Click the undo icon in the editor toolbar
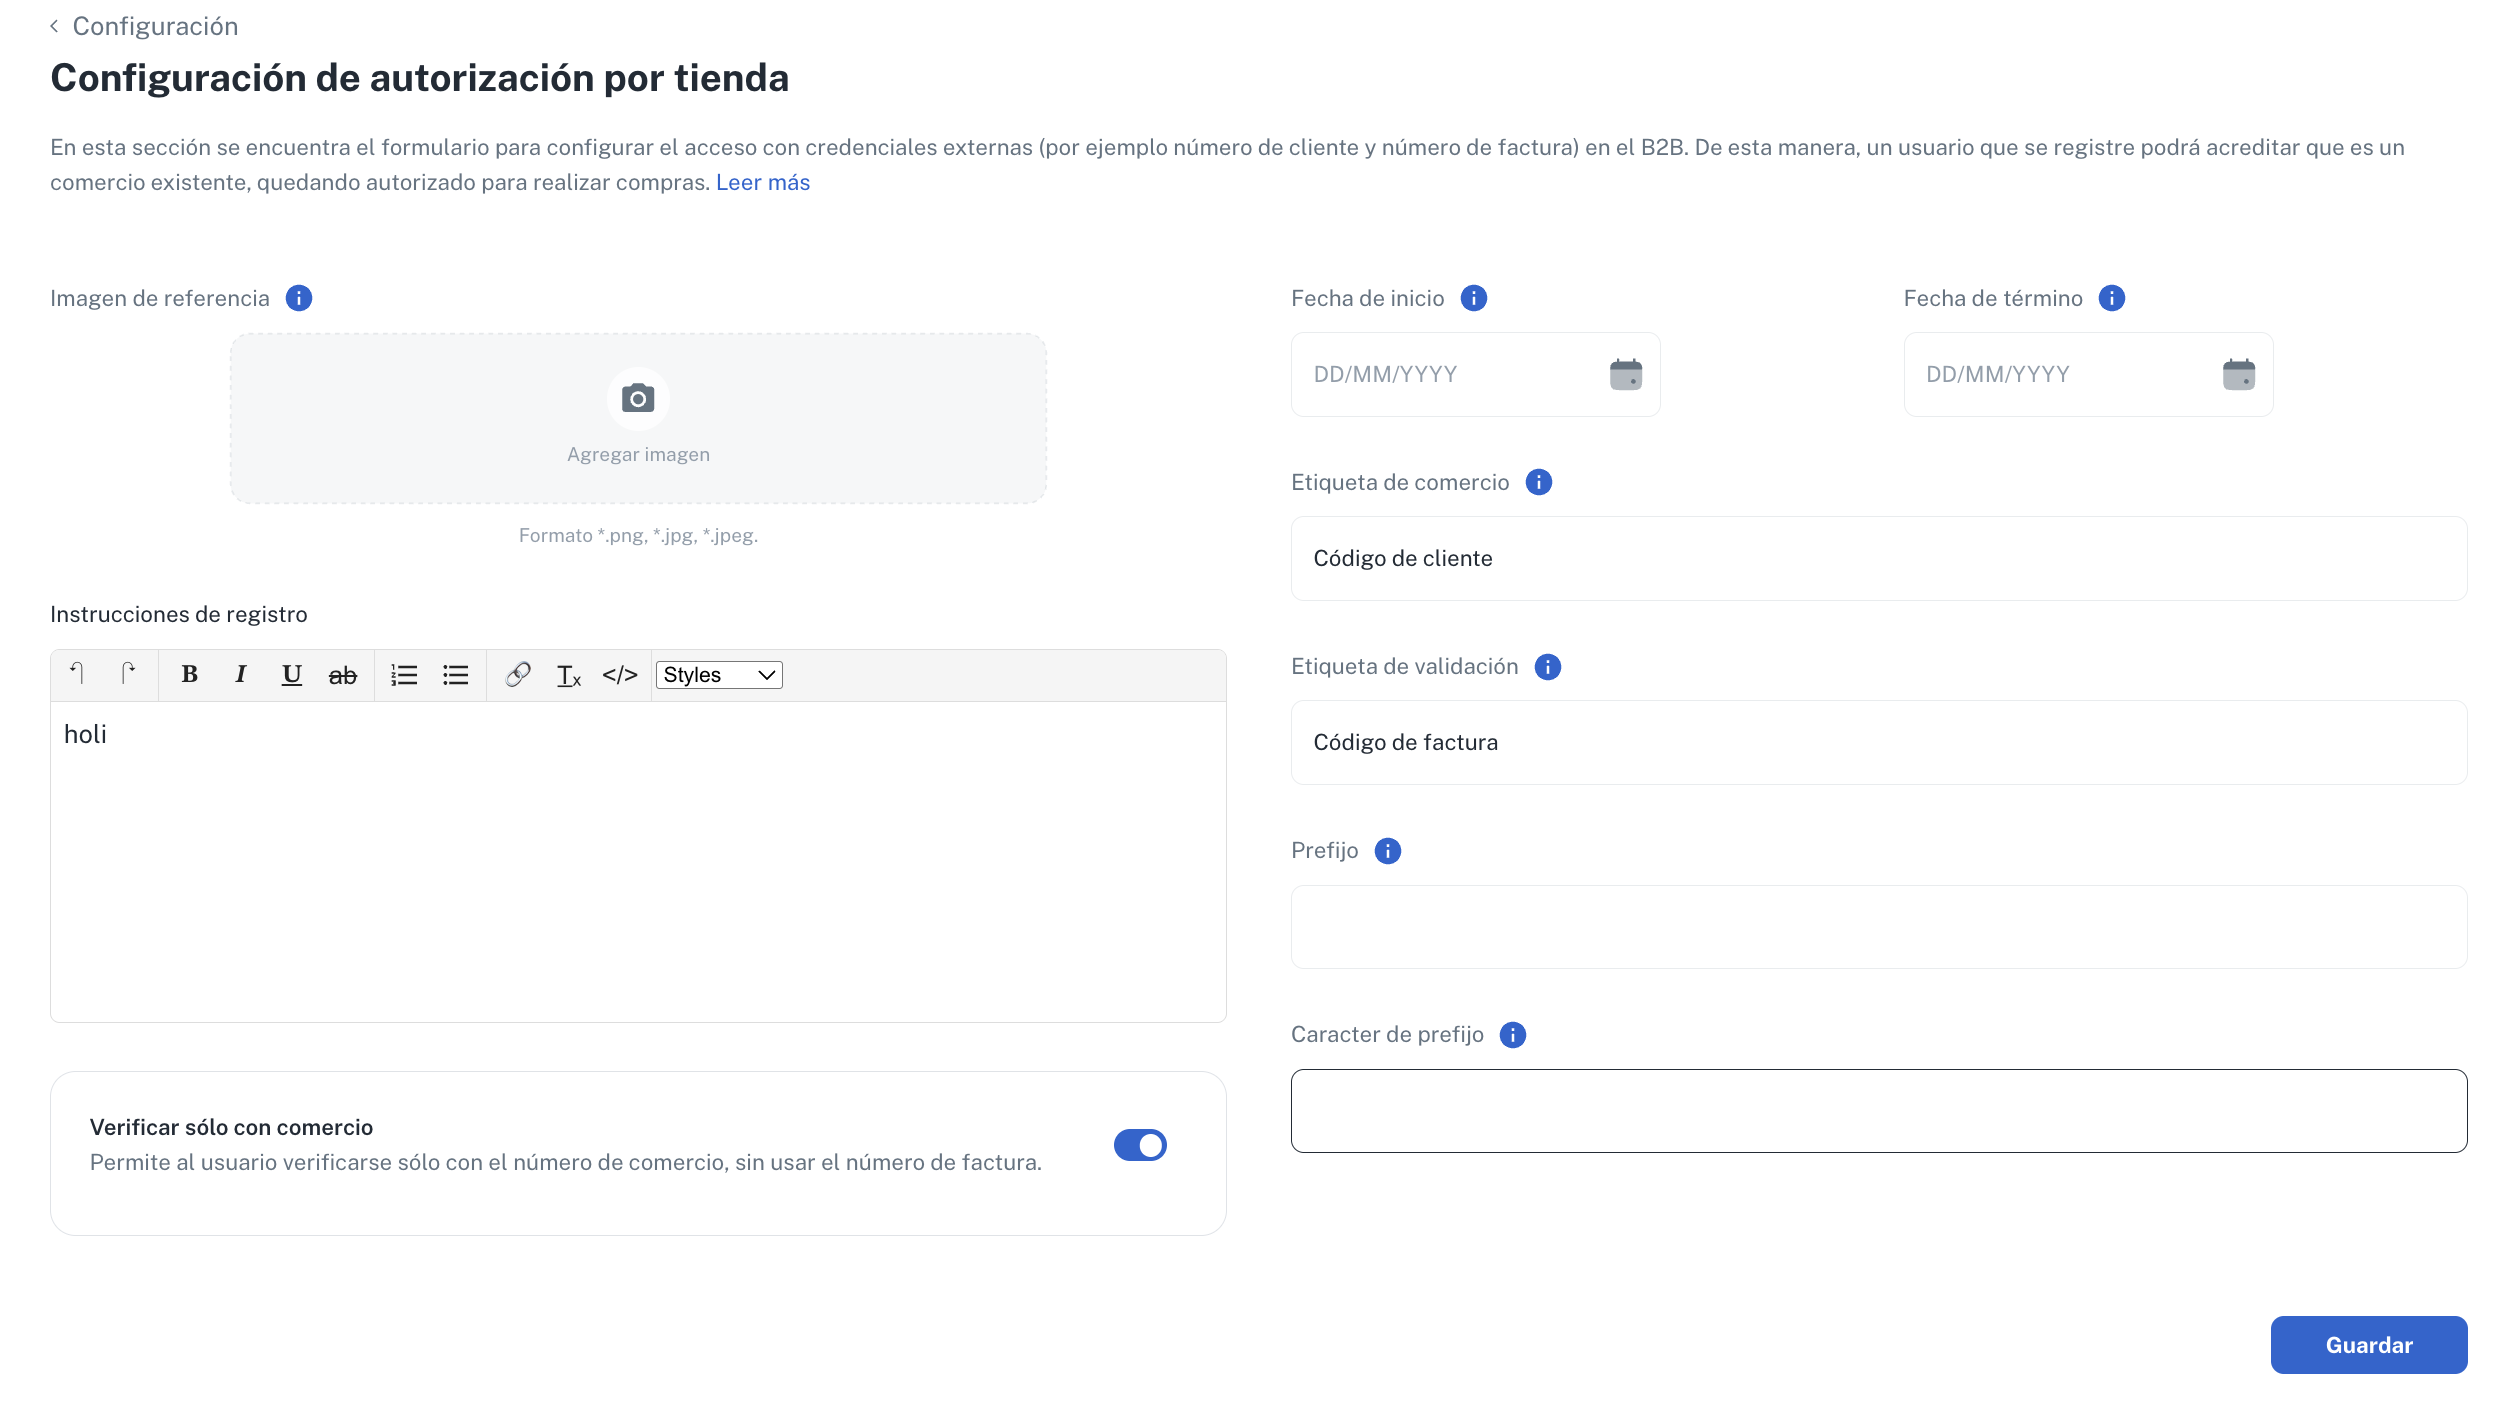 click(x=77, y=674)
